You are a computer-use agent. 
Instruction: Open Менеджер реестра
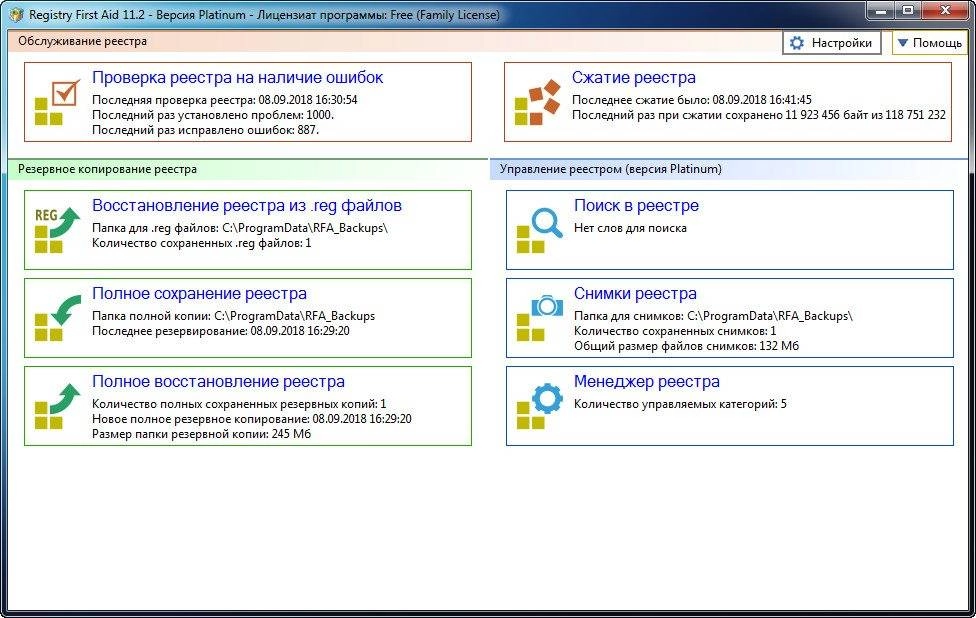point(730,406)
